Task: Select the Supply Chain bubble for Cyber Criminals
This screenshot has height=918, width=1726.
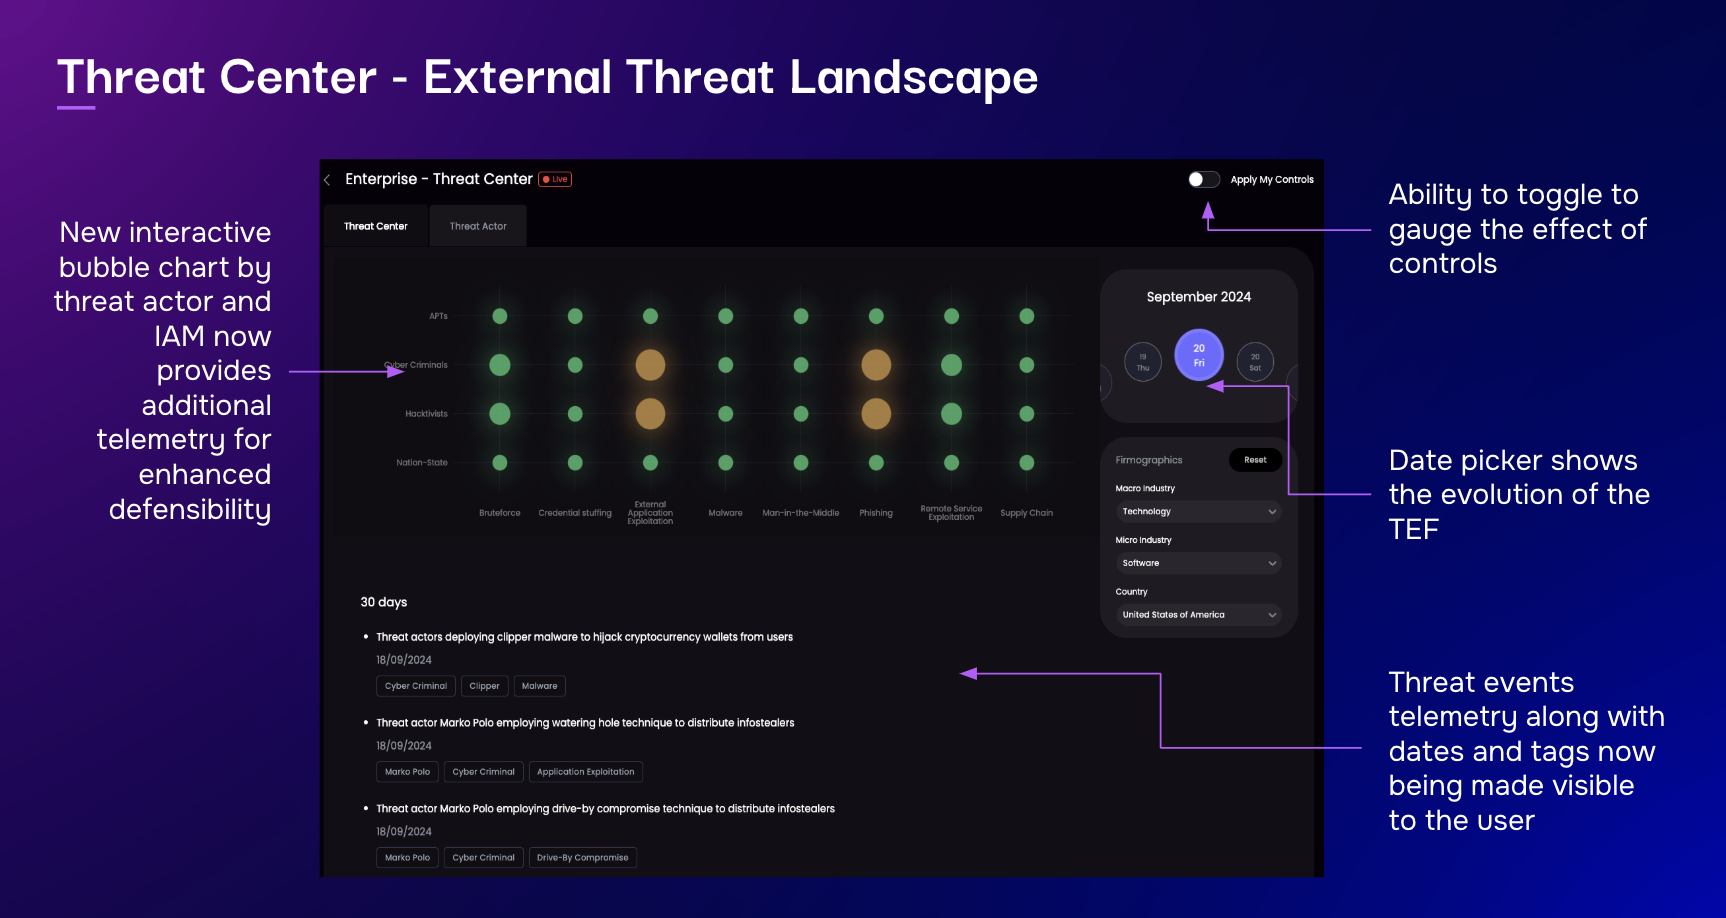Action: click(1026, 365)
